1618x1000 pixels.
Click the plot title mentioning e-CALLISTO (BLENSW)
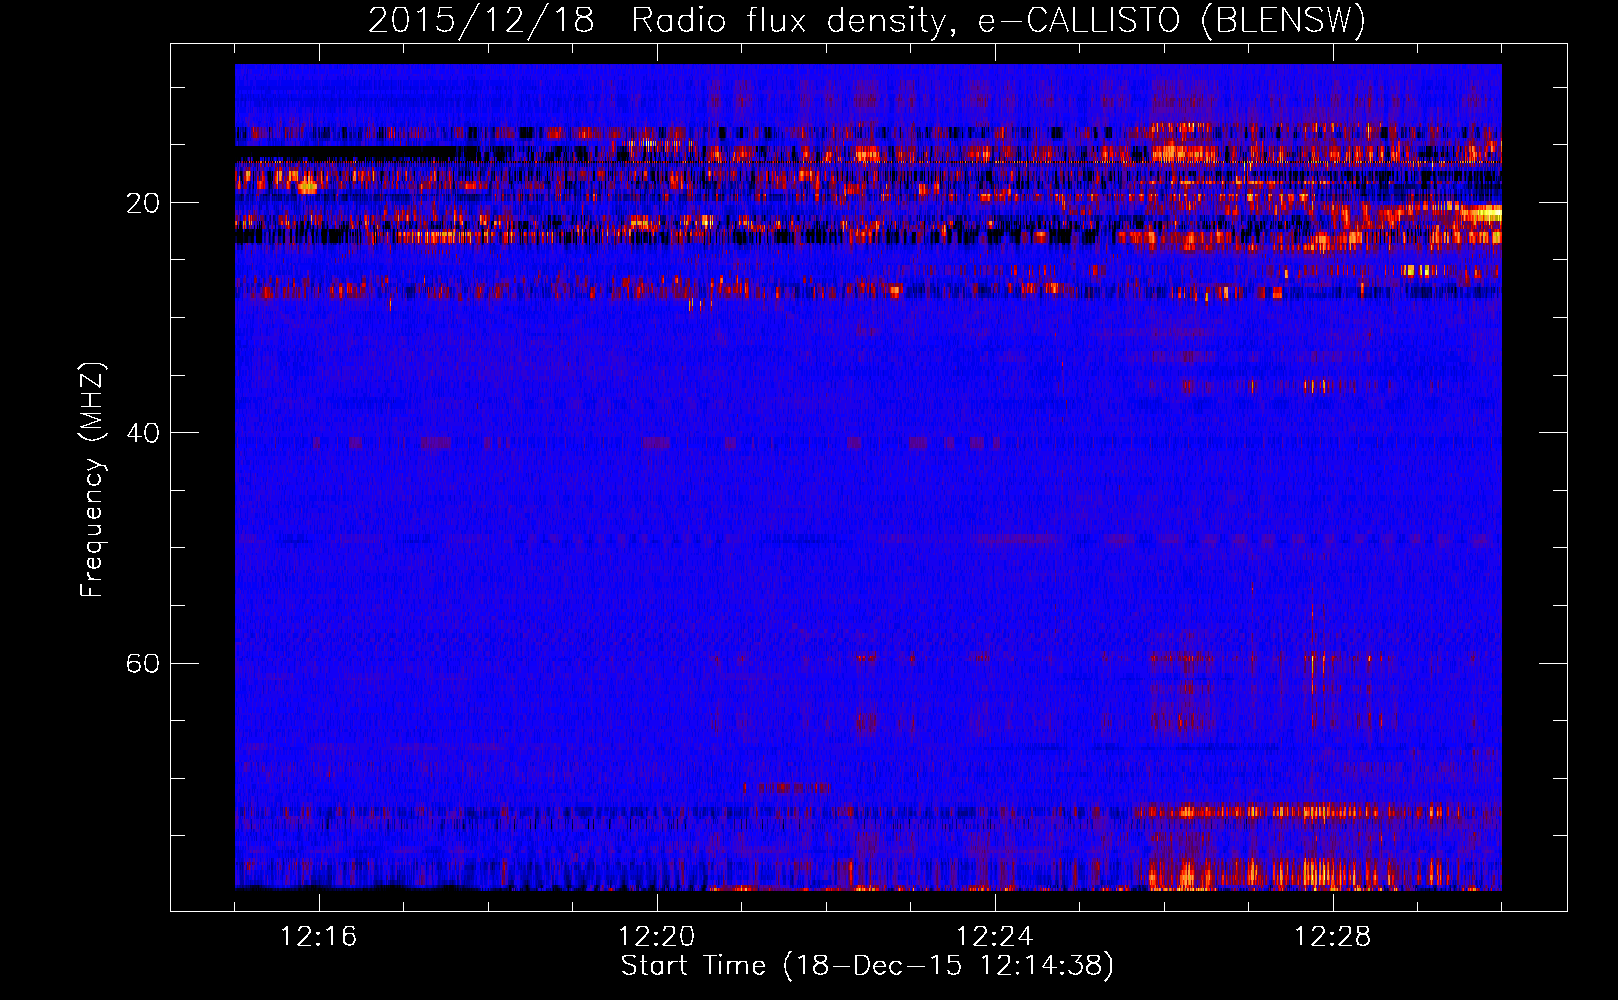pyautogui.click(x=867, y=20)
